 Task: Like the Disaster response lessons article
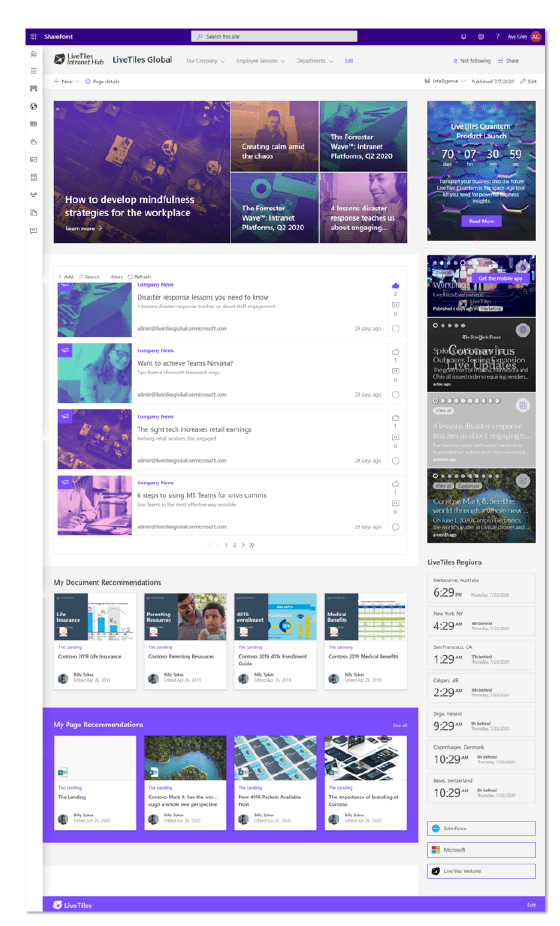[x=395, y=286]
